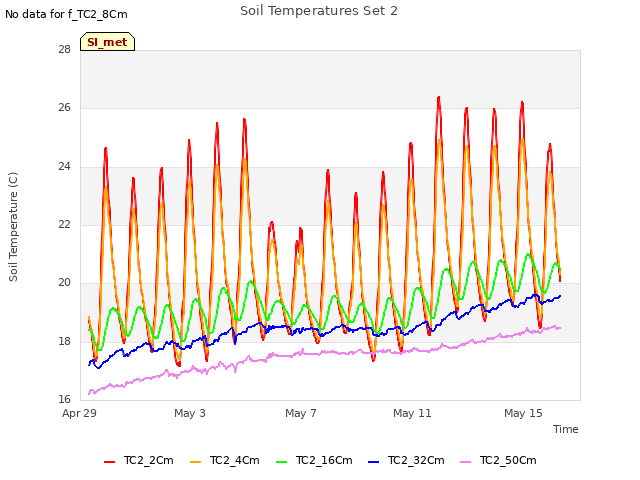Toggle the TC2_4Cm legend entry

pos(225,461)
